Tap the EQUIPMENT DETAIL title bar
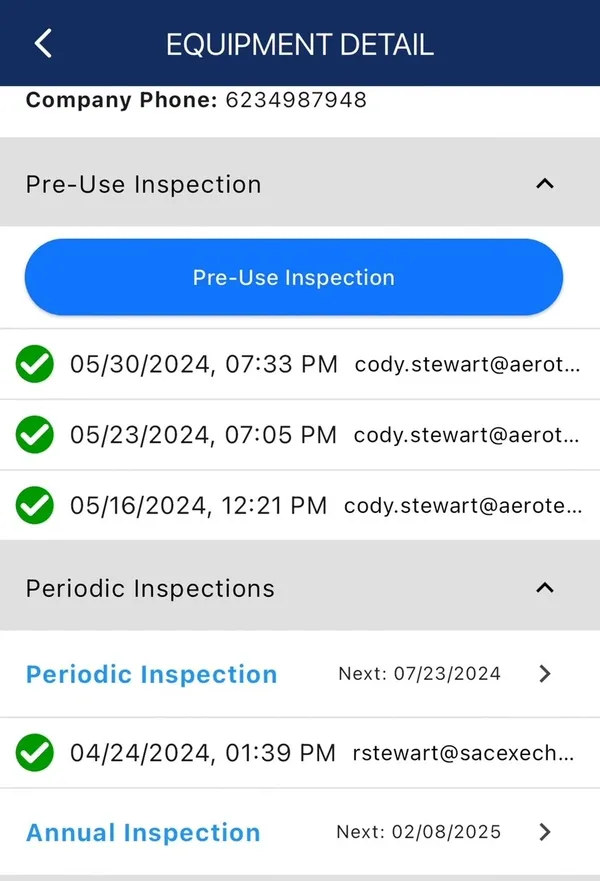This screenshot has width=600, height=881. tap(299, 43)
